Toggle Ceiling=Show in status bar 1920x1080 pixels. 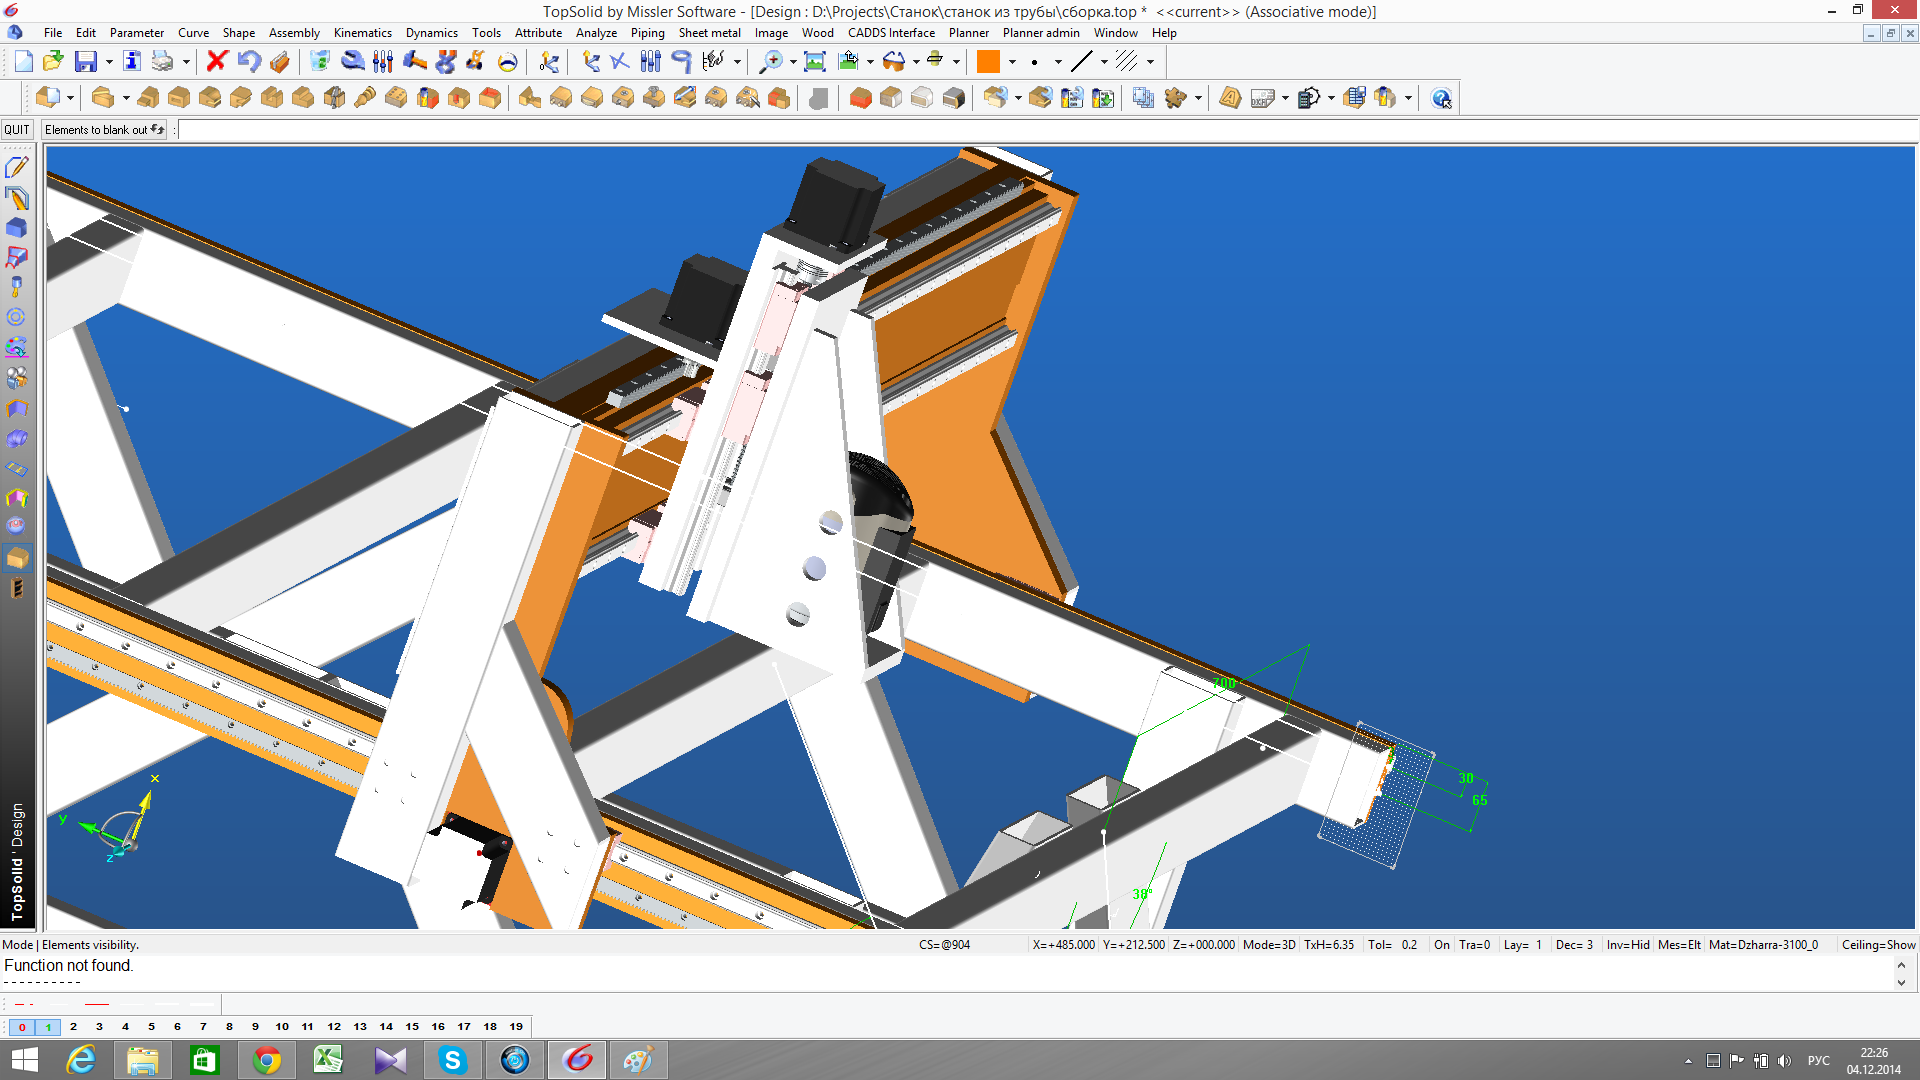click(x=1878, y=945)
